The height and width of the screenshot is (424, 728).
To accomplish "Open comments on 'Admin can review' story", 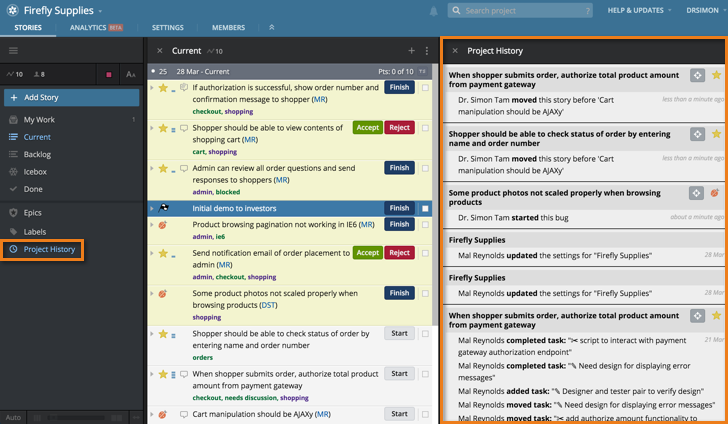I will pos(184,168).
